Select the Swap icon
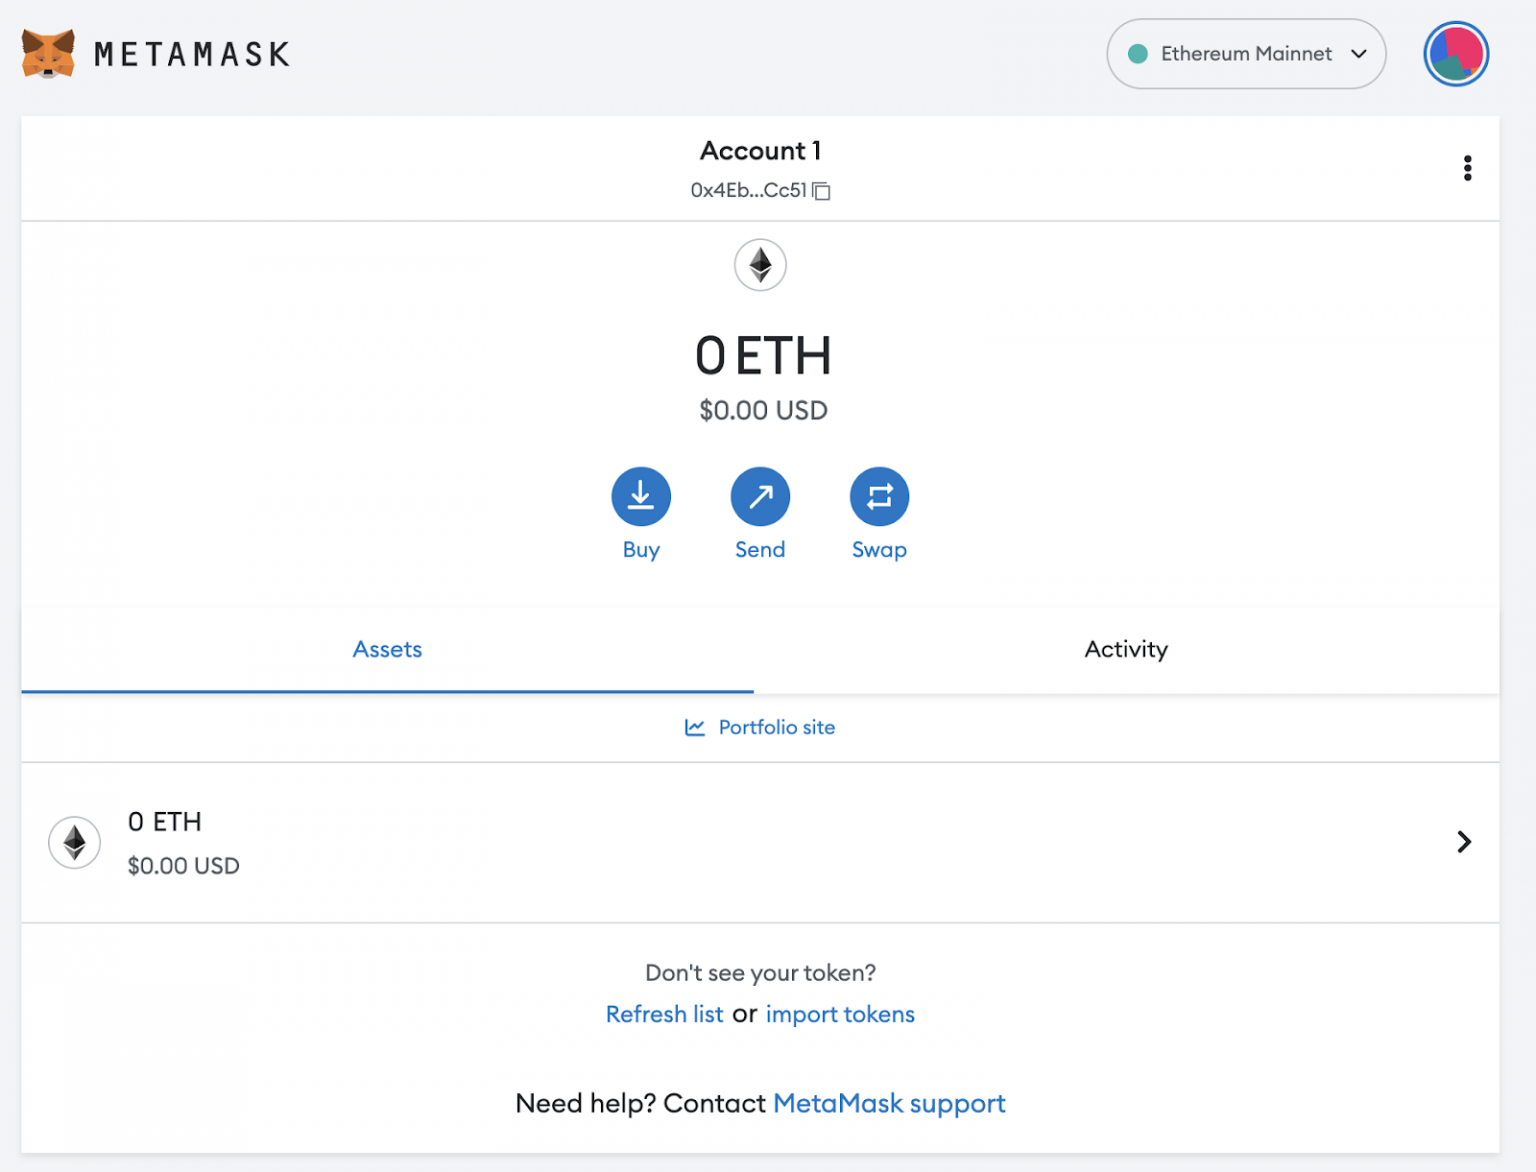 879,495
